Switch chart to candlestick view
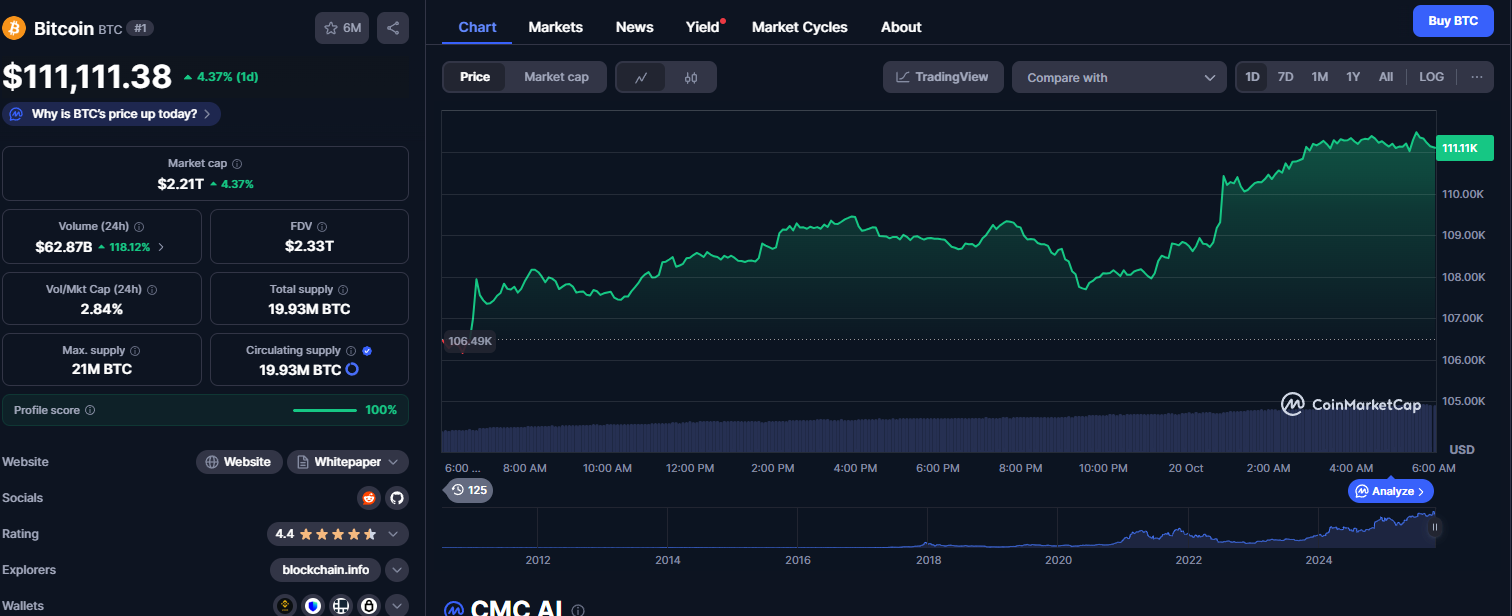1512x616 pixels. coord(691,77)
